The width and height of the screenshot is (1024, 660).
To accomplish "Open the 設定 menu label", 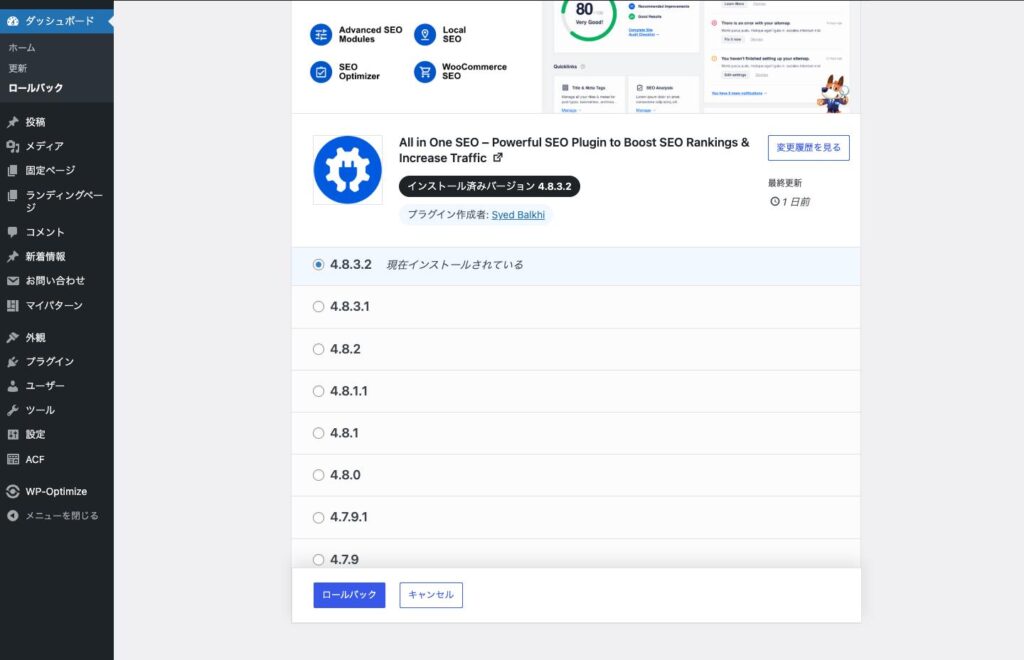I will pyautogui.click(x=35, y=434).
